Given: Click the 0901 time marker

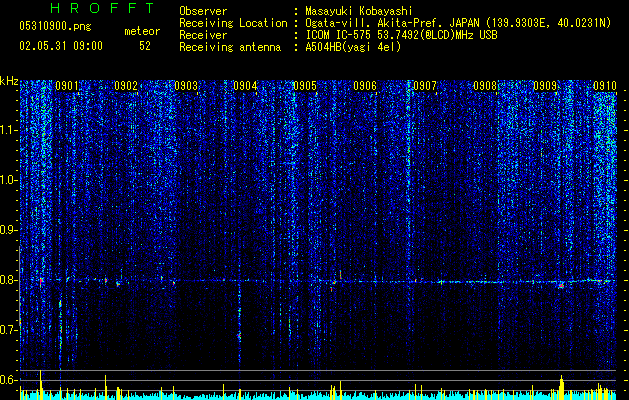Looking at the screenshot, I should [67, 86].
